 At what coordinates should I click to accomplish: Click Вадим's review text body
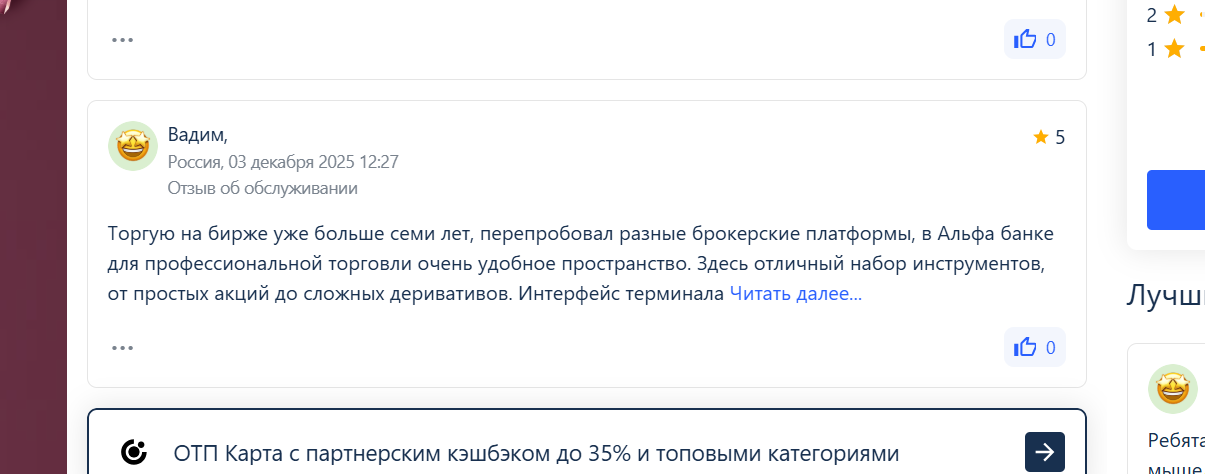point(580,264)
